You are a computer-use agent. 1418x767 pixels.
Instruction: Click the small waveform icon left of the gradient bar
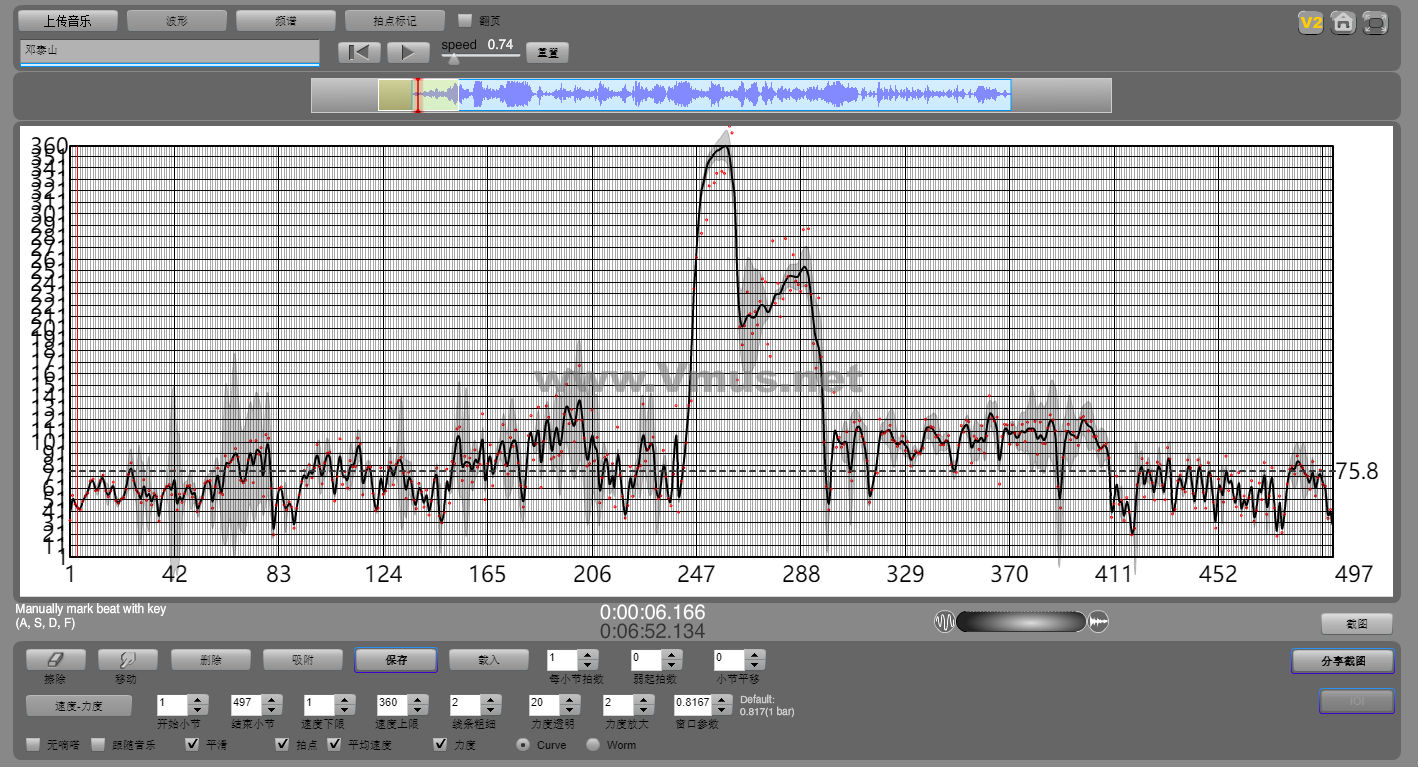pos(944,622)
